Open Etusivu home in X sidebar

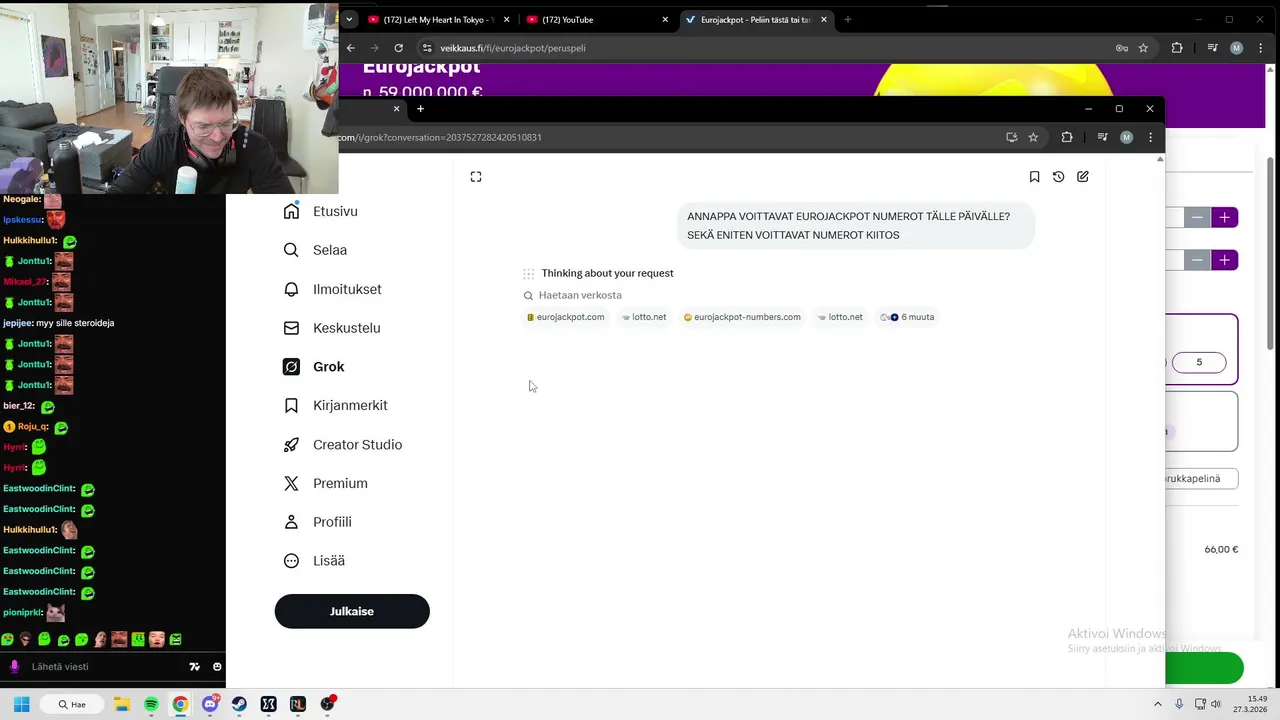point(320,211)
